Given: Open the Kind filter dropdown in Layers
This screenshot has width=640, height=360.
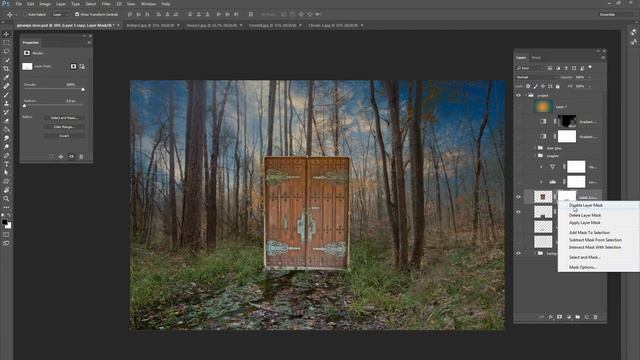Looking at the screenshot, I should (x=530, y=68).
